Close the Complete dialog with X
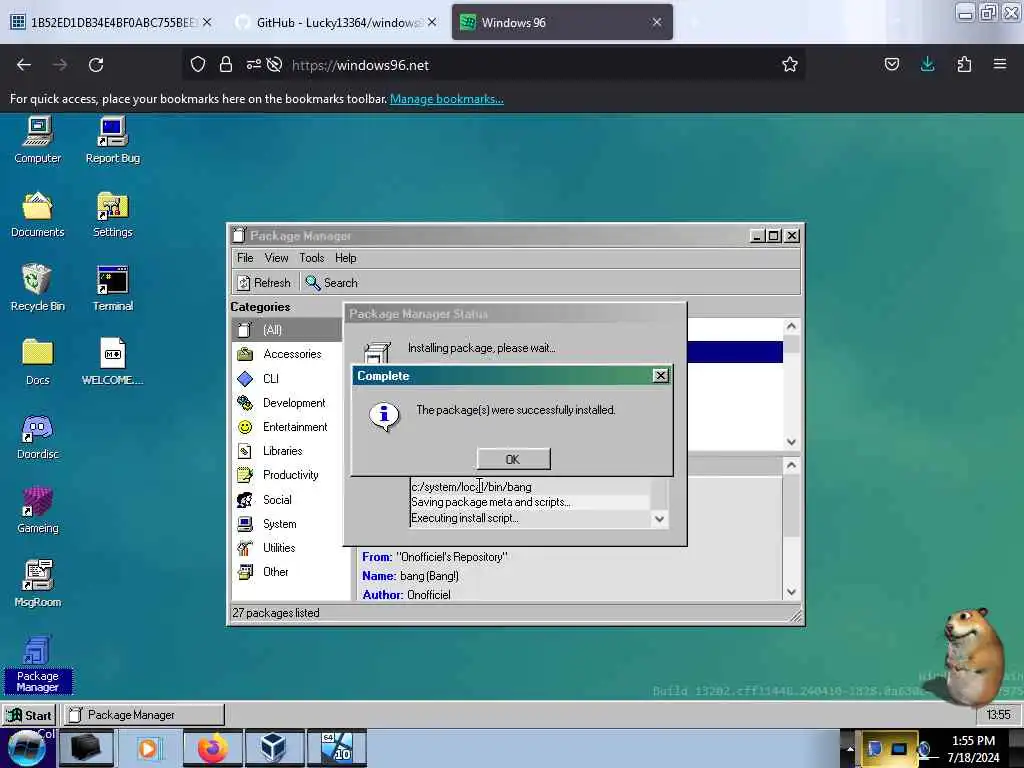Image resolution: width=1024 pixels, height=768 pixels. coord(660,376)
